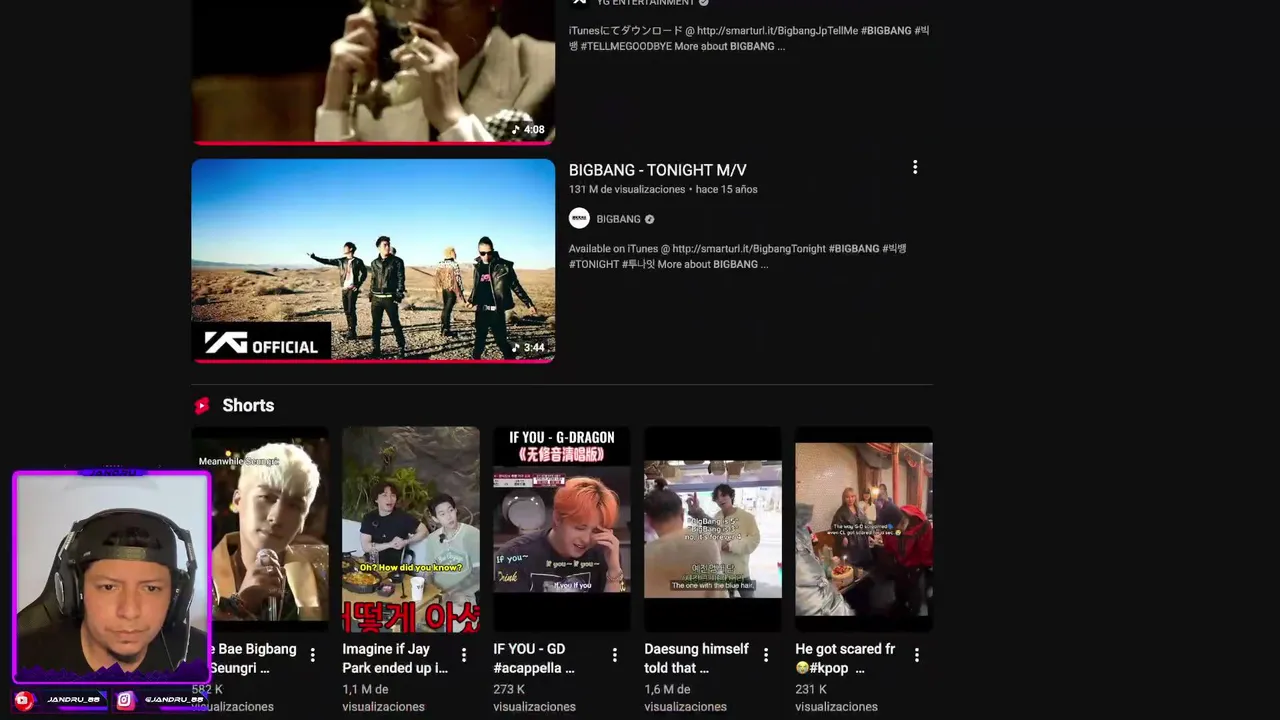
Task: Play the BIGBANG TONIGHT video thumbnail
Action: click(373, 260)
